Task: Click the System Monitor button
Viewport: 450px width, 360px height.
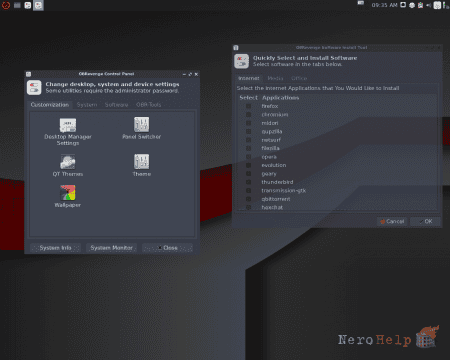Action: (x=112, y=248)
